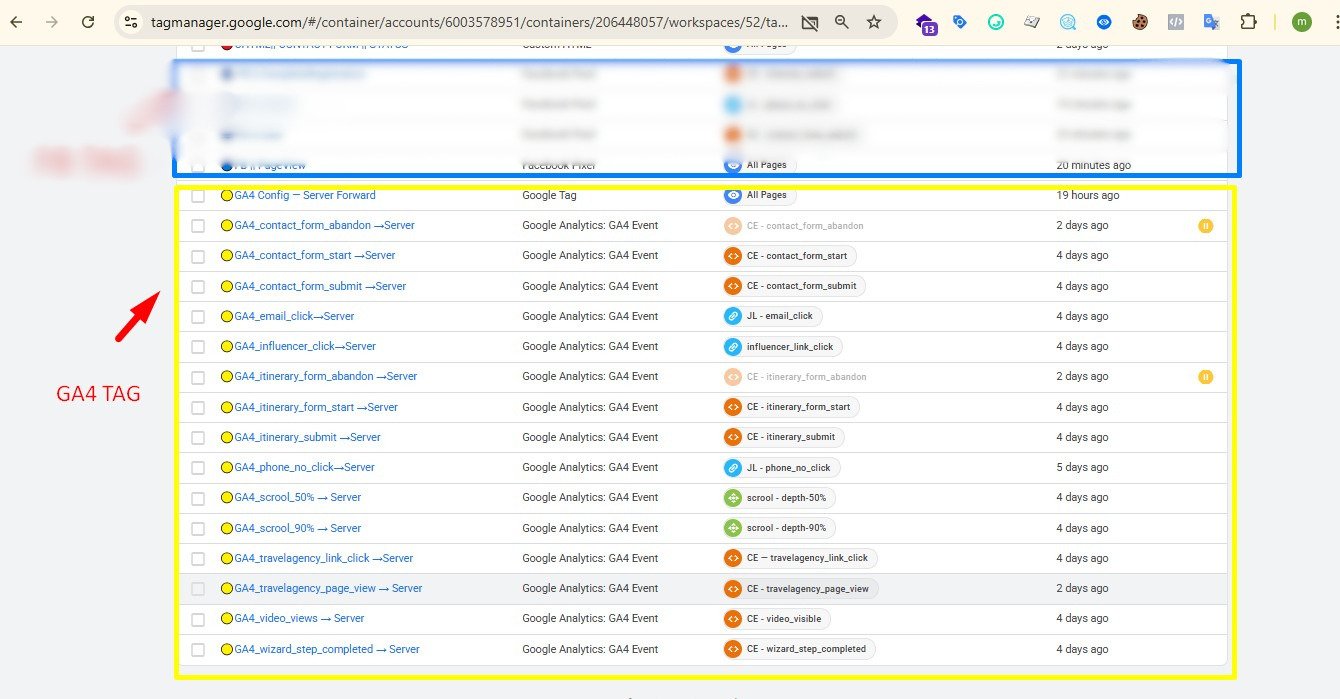Viewport: 1340px width, 699px height.
Task: Click the paused icon on GA4_itinerary_form_abandon row
Action: click(x=1205, y=377)
